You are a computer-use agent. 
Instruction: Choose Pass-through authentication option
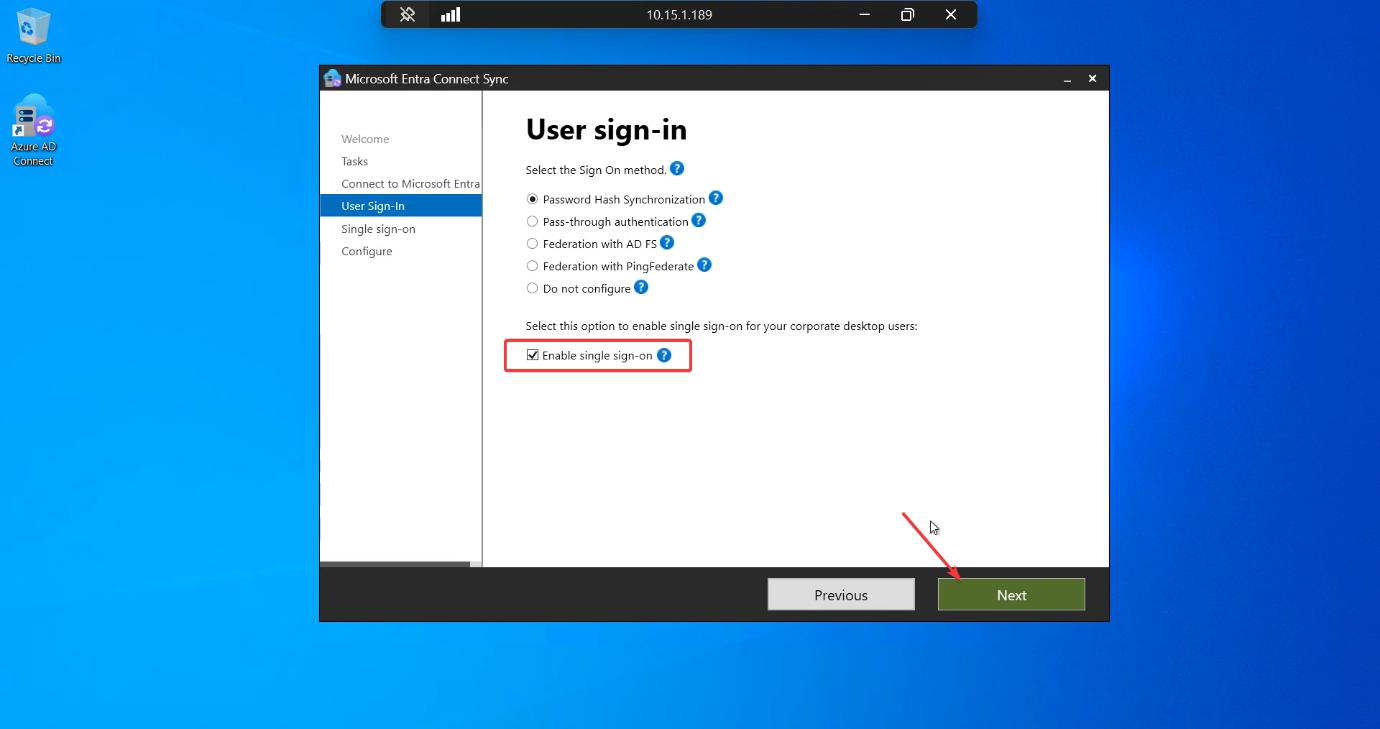pyautogui.click(x=532, y=221)
